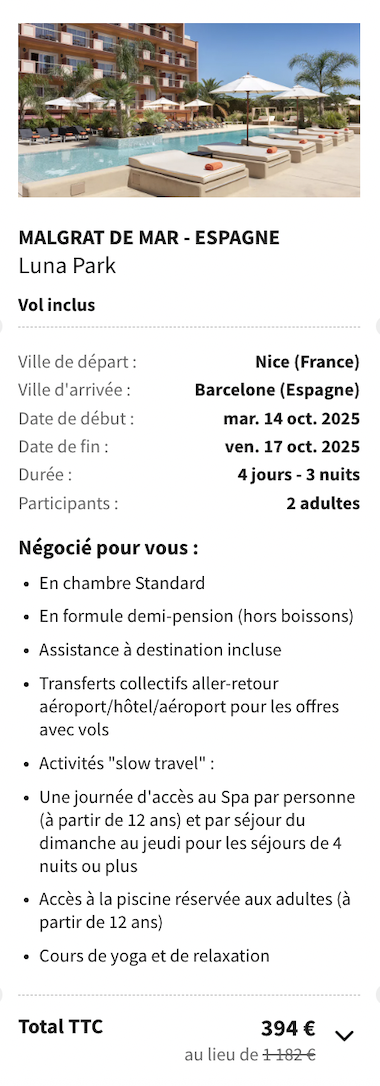Click the Transferts collectifs aller-retour item
This screenshot has height=1086, width=380.
(189, 707)
